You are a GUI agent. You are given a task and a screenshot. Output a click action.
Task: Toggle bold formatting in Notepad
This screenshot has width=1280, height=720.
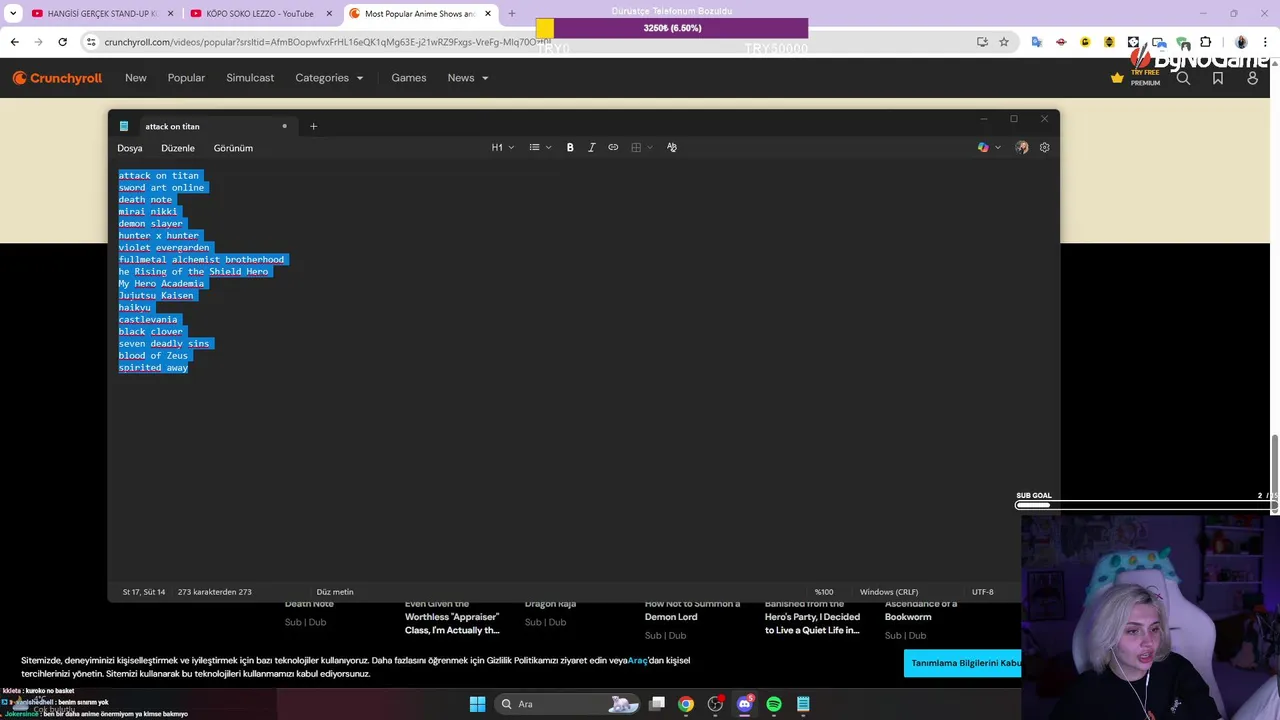pos(570,147)
